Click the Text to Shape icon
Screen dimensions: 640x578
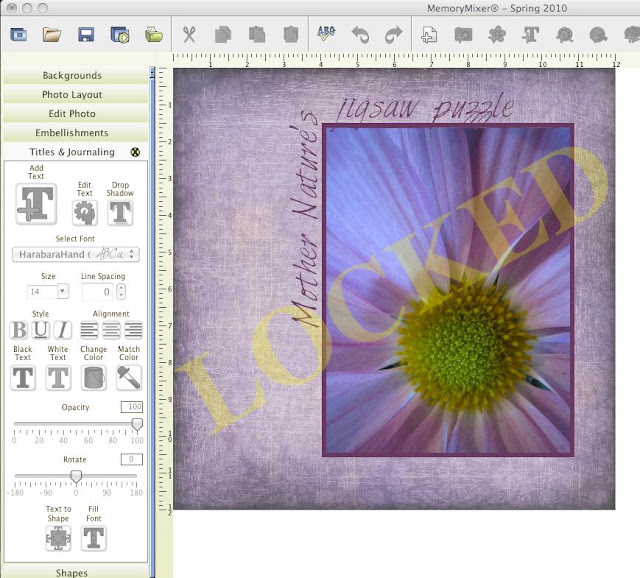coord(58,538)
